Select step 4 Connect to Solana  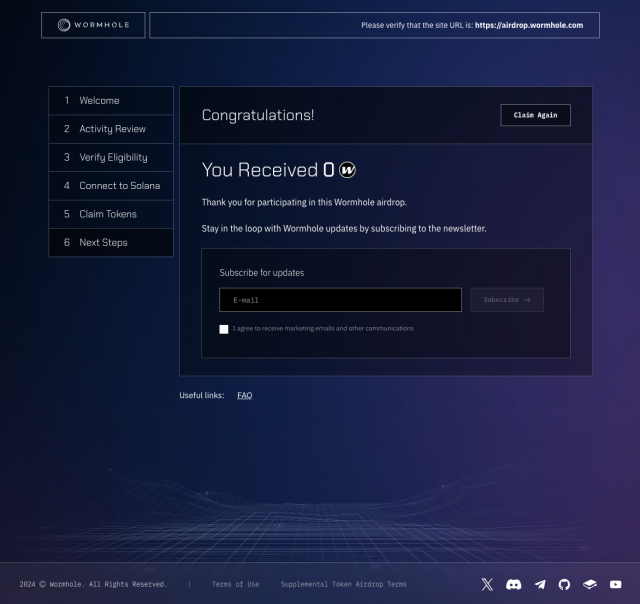[x=111, y=186]
